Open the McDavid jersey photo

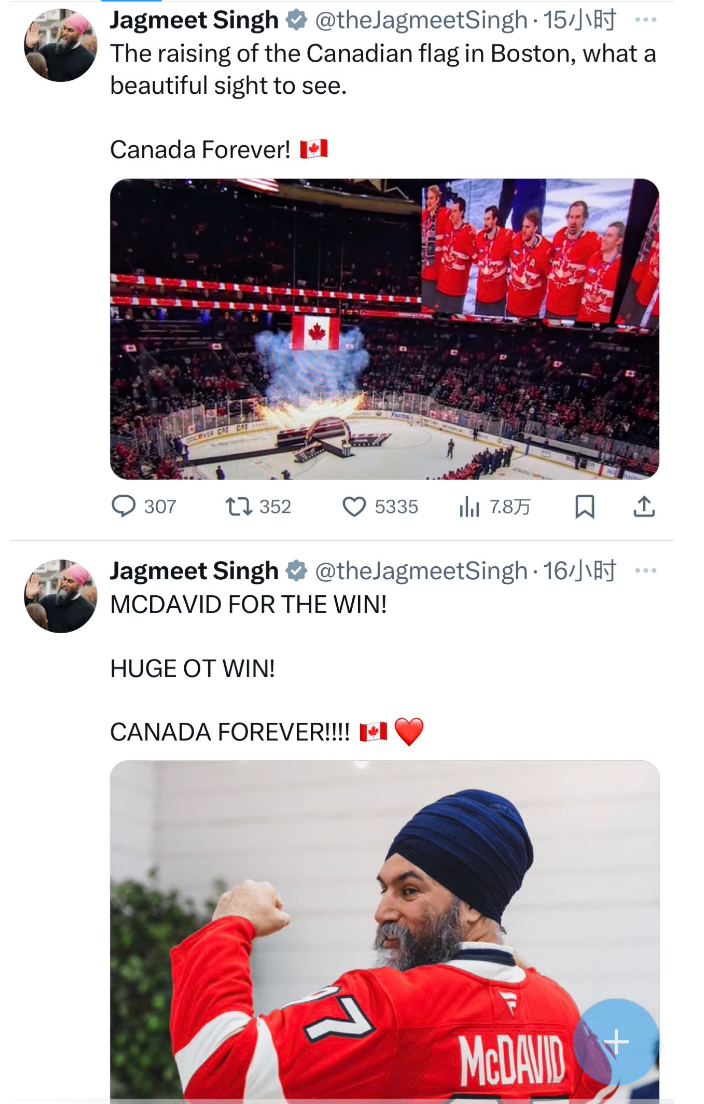click(x=384, y=930)
